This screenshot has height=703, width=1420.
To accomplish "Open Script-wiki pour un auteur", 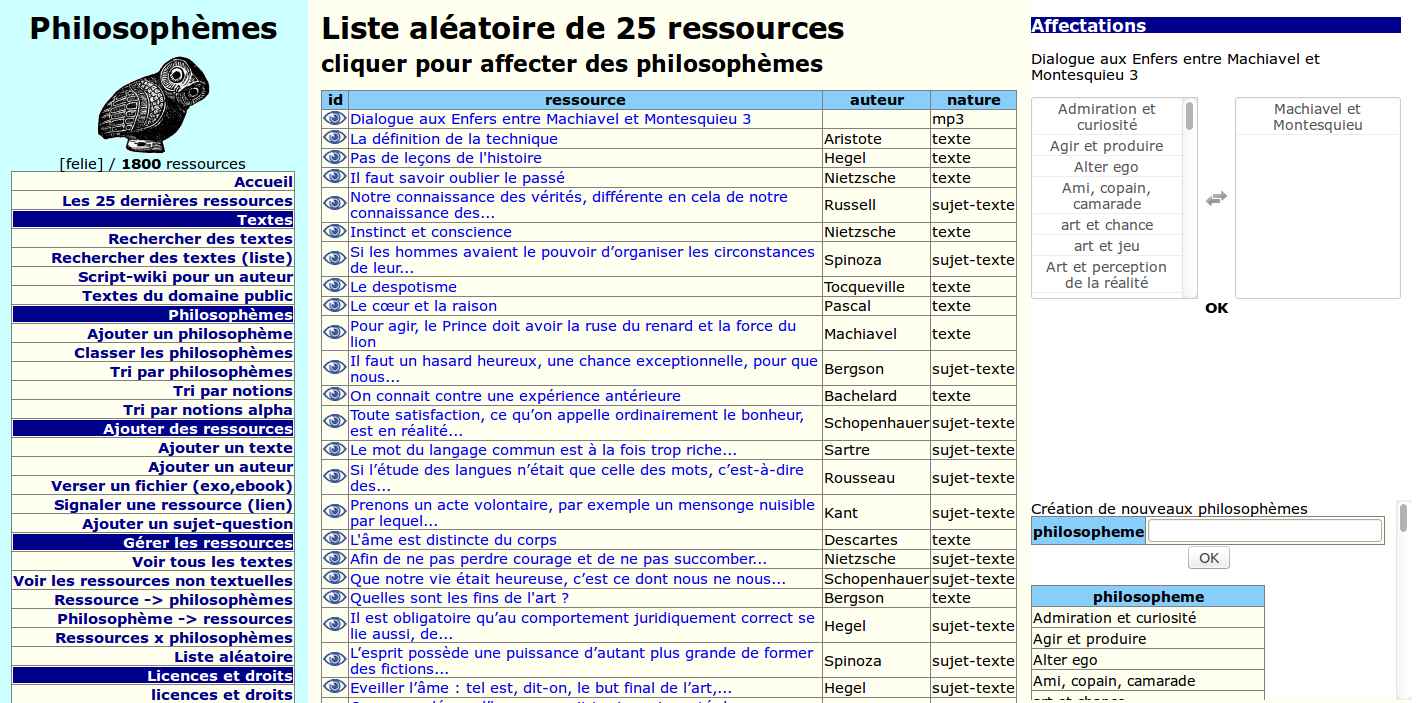I will point(186,277).
